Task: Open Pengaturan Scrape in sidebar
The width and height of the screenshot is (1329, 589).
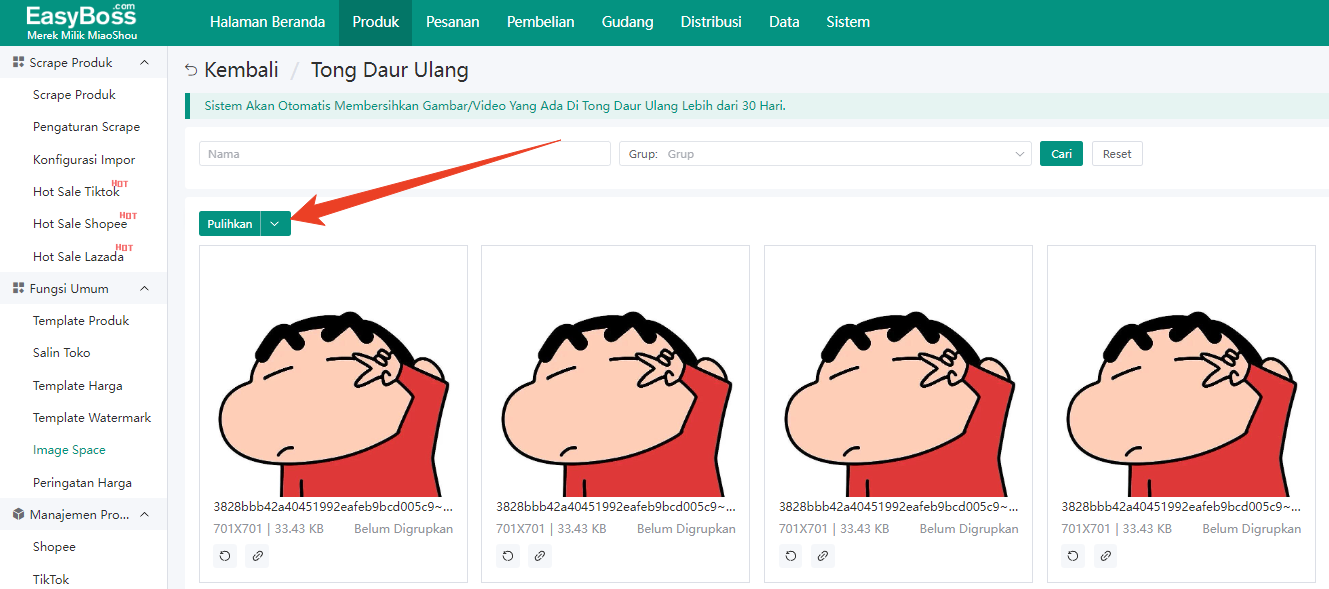Action: [x=86, y=127]
